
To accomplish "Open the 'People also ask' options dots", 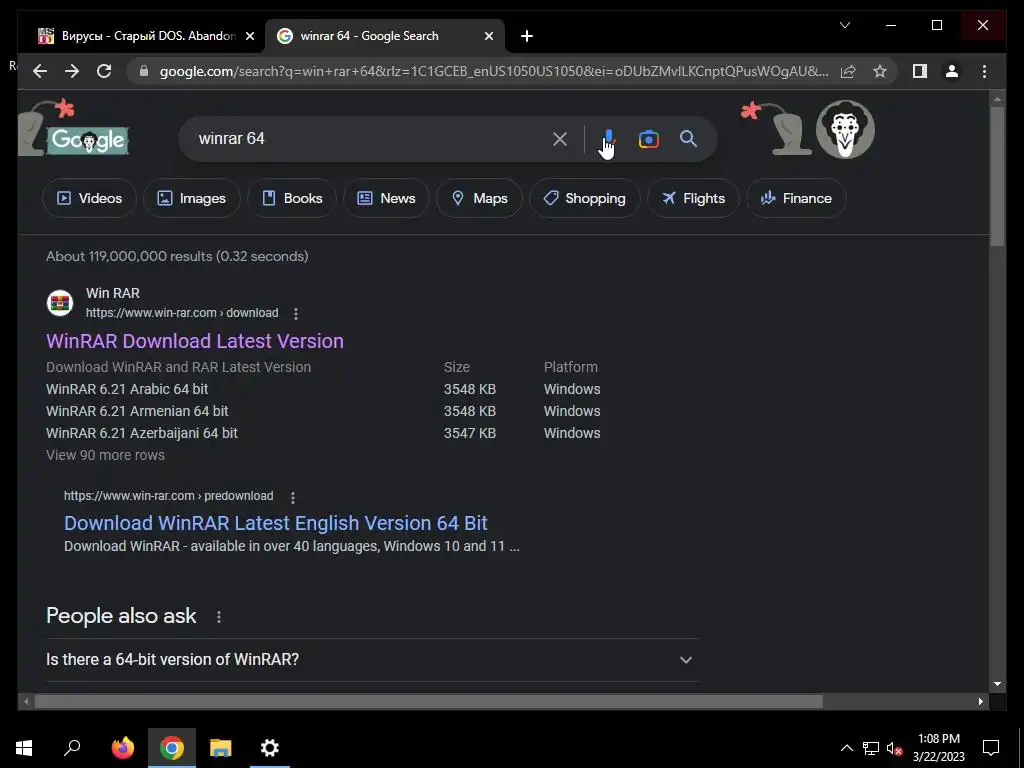I will [219, 616].
